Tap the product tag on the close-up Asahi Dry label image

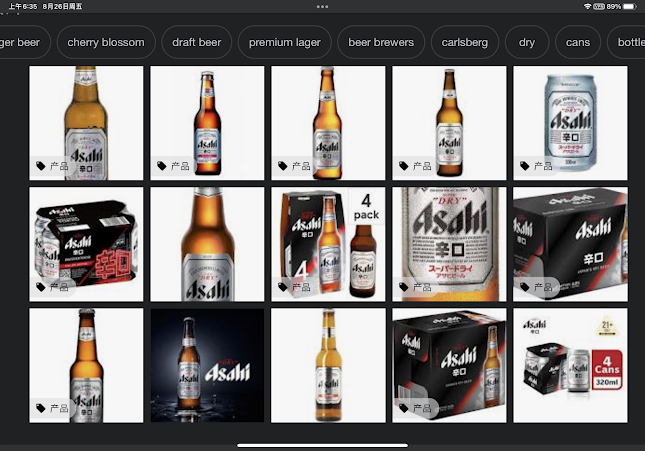(415, 287)
